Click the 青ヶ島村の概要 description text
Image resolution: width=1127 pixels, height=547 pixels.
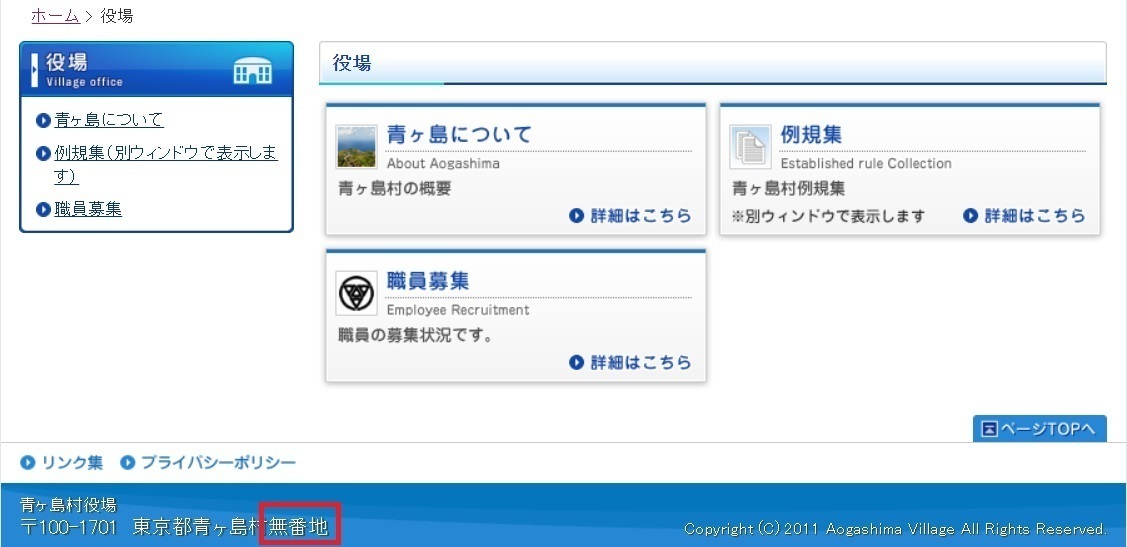coord(395,189)
